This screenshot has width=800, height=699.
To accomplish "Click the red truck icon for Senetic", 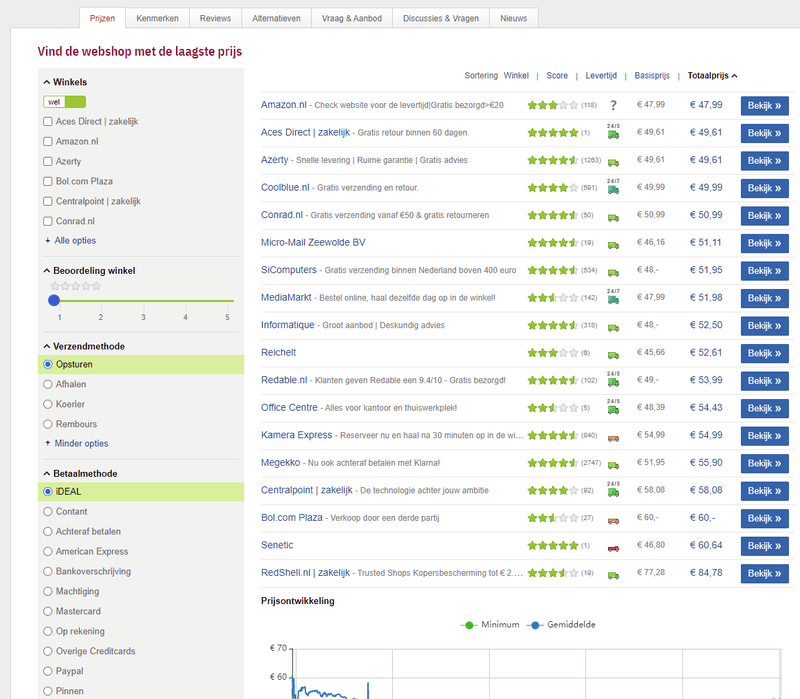I will click(613, 548).
